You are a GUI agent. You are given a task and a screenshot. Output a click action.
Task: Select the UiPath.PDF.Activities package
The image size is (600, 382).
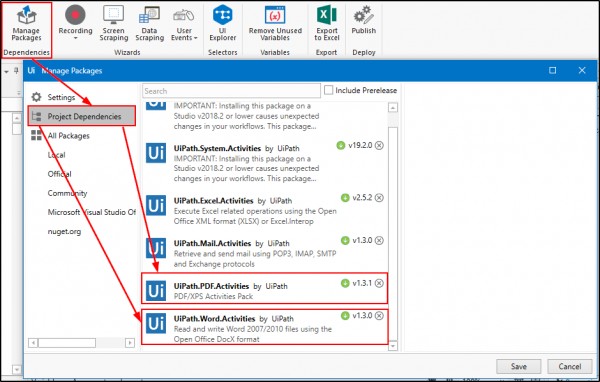[265, 289]
